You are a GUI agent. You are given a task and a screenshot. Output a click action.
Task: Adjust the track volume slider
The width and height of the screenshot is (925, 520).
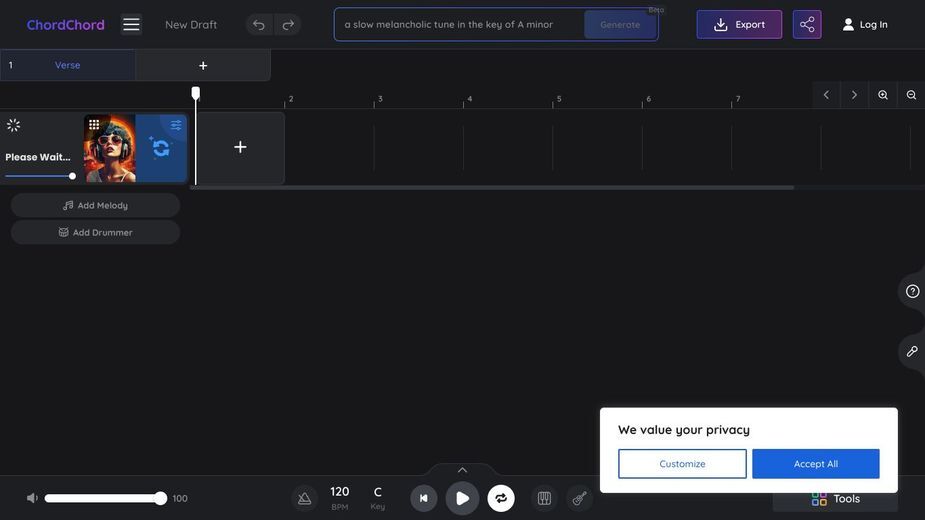coord(40,176)
